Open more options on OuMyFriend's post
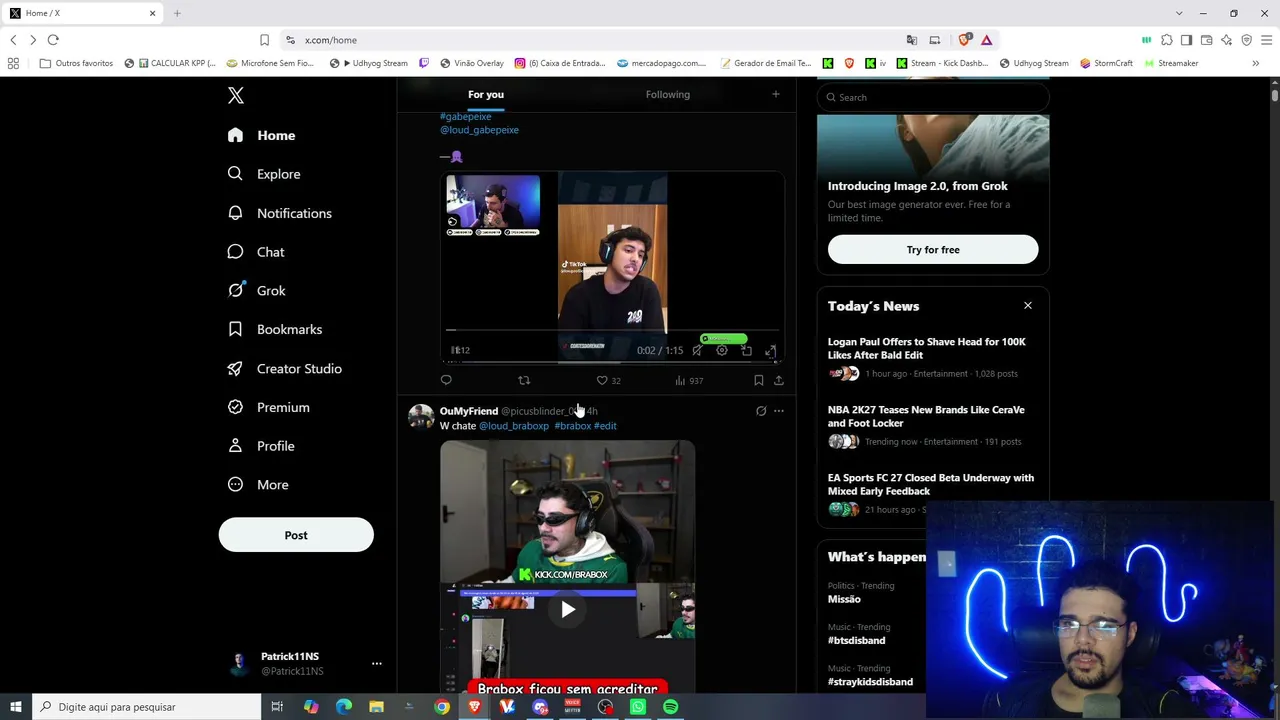The width and height of the screenshot is (1280, 720). tap(779, 411)
